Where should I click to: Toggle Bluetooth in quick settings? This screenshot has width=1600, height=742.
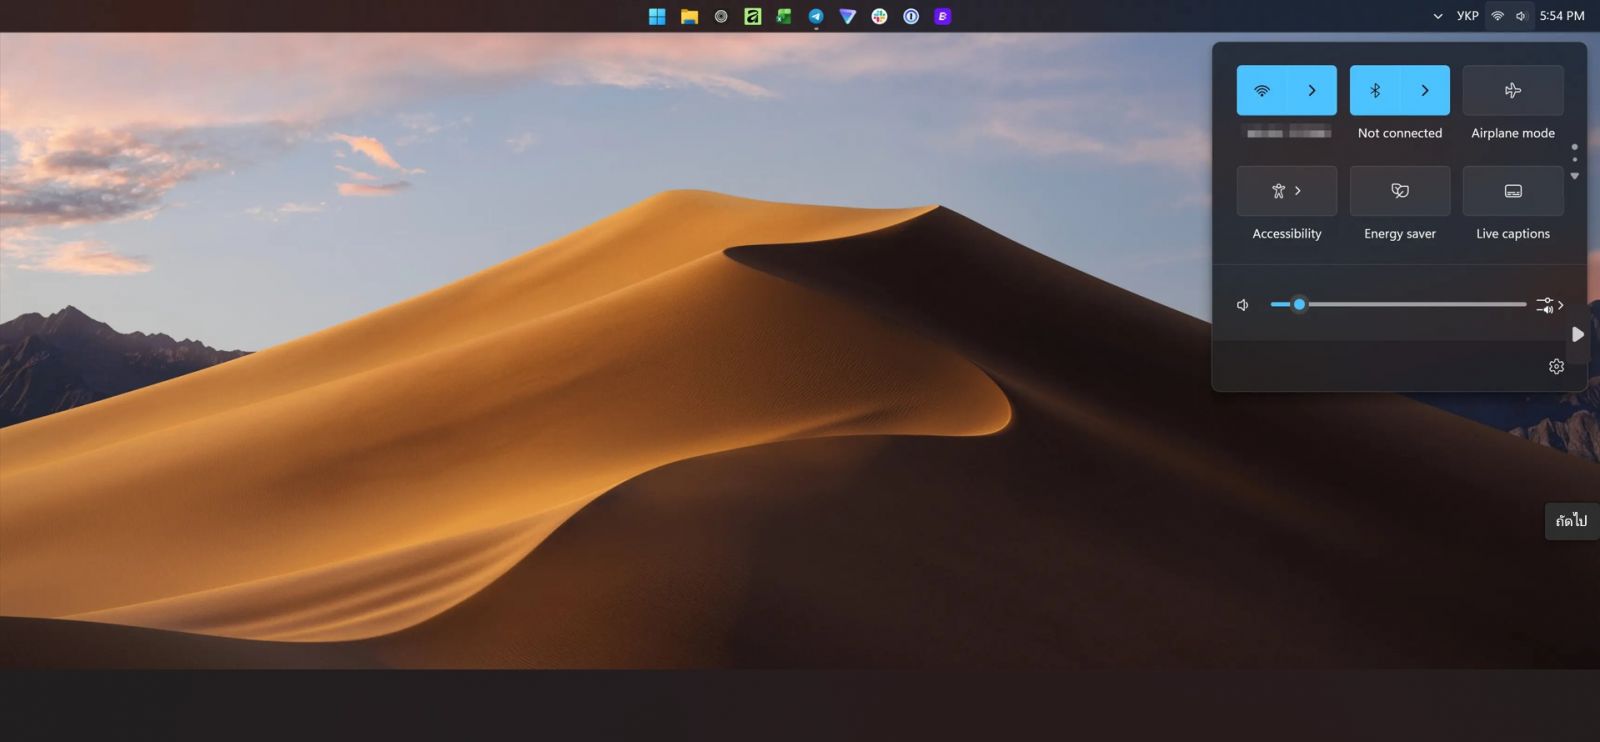point(1375,90)
